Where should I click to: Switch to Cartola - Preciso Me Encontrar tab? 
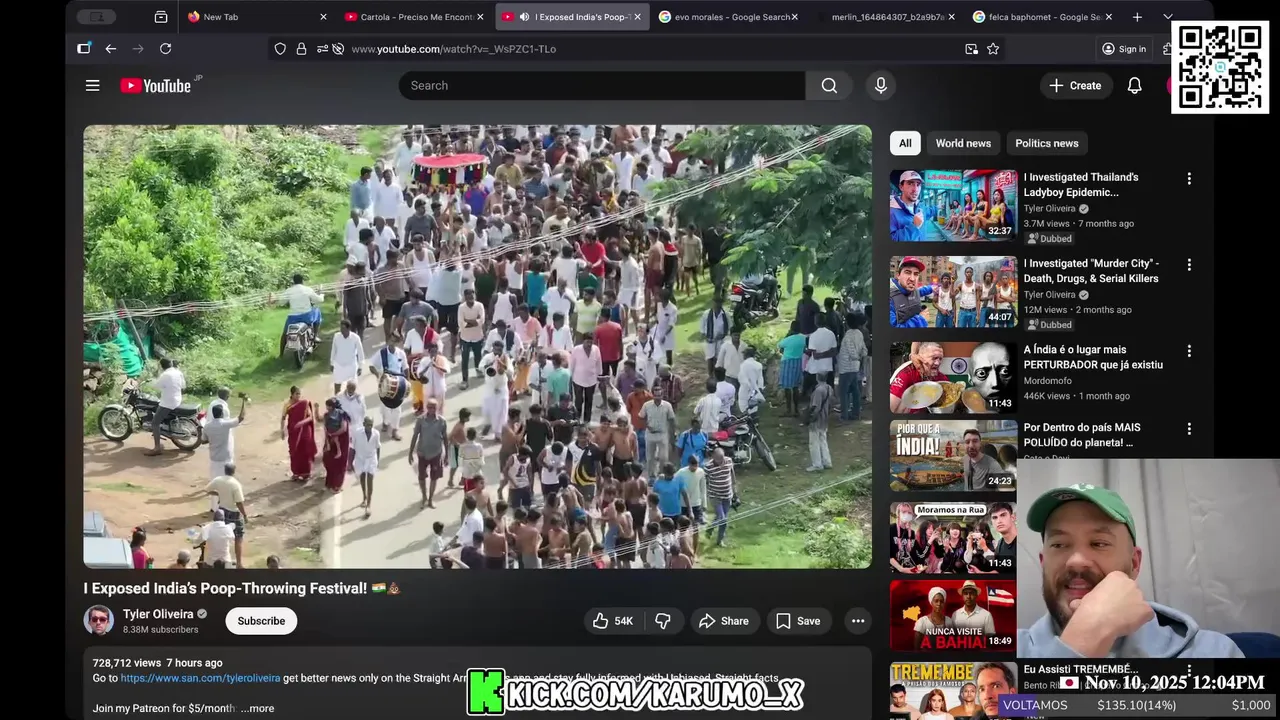coord(415,17)
